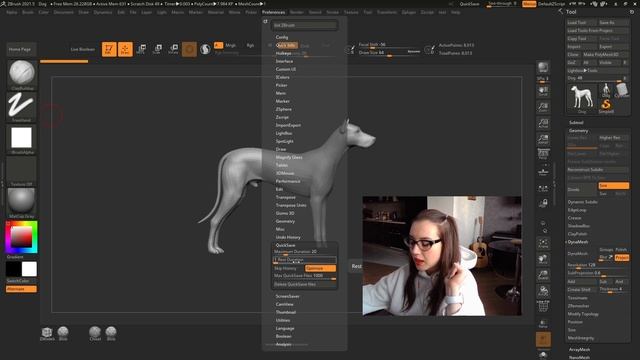Click the BPR render icon
Viewport: 640px width, 360px height.
coord(543,67)
